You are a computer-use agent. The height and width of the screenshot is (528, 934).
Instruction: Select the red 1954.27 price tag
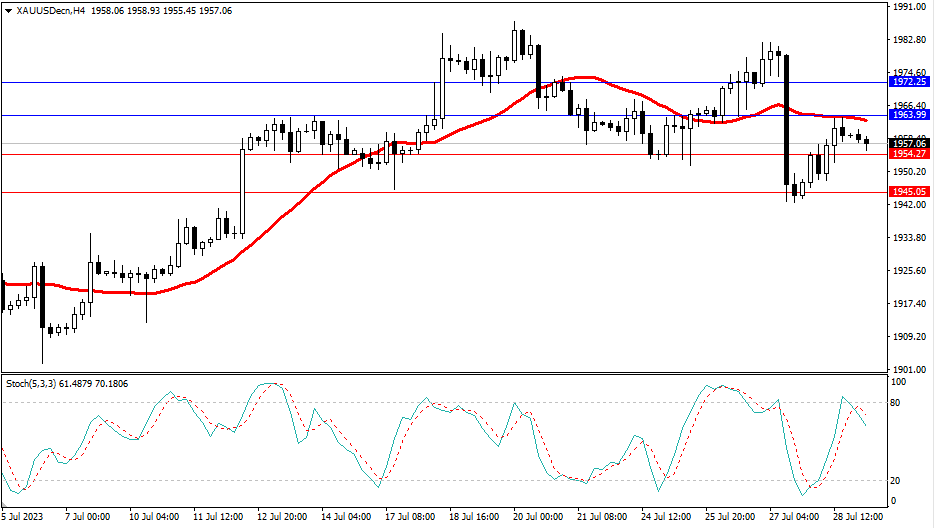909,154
